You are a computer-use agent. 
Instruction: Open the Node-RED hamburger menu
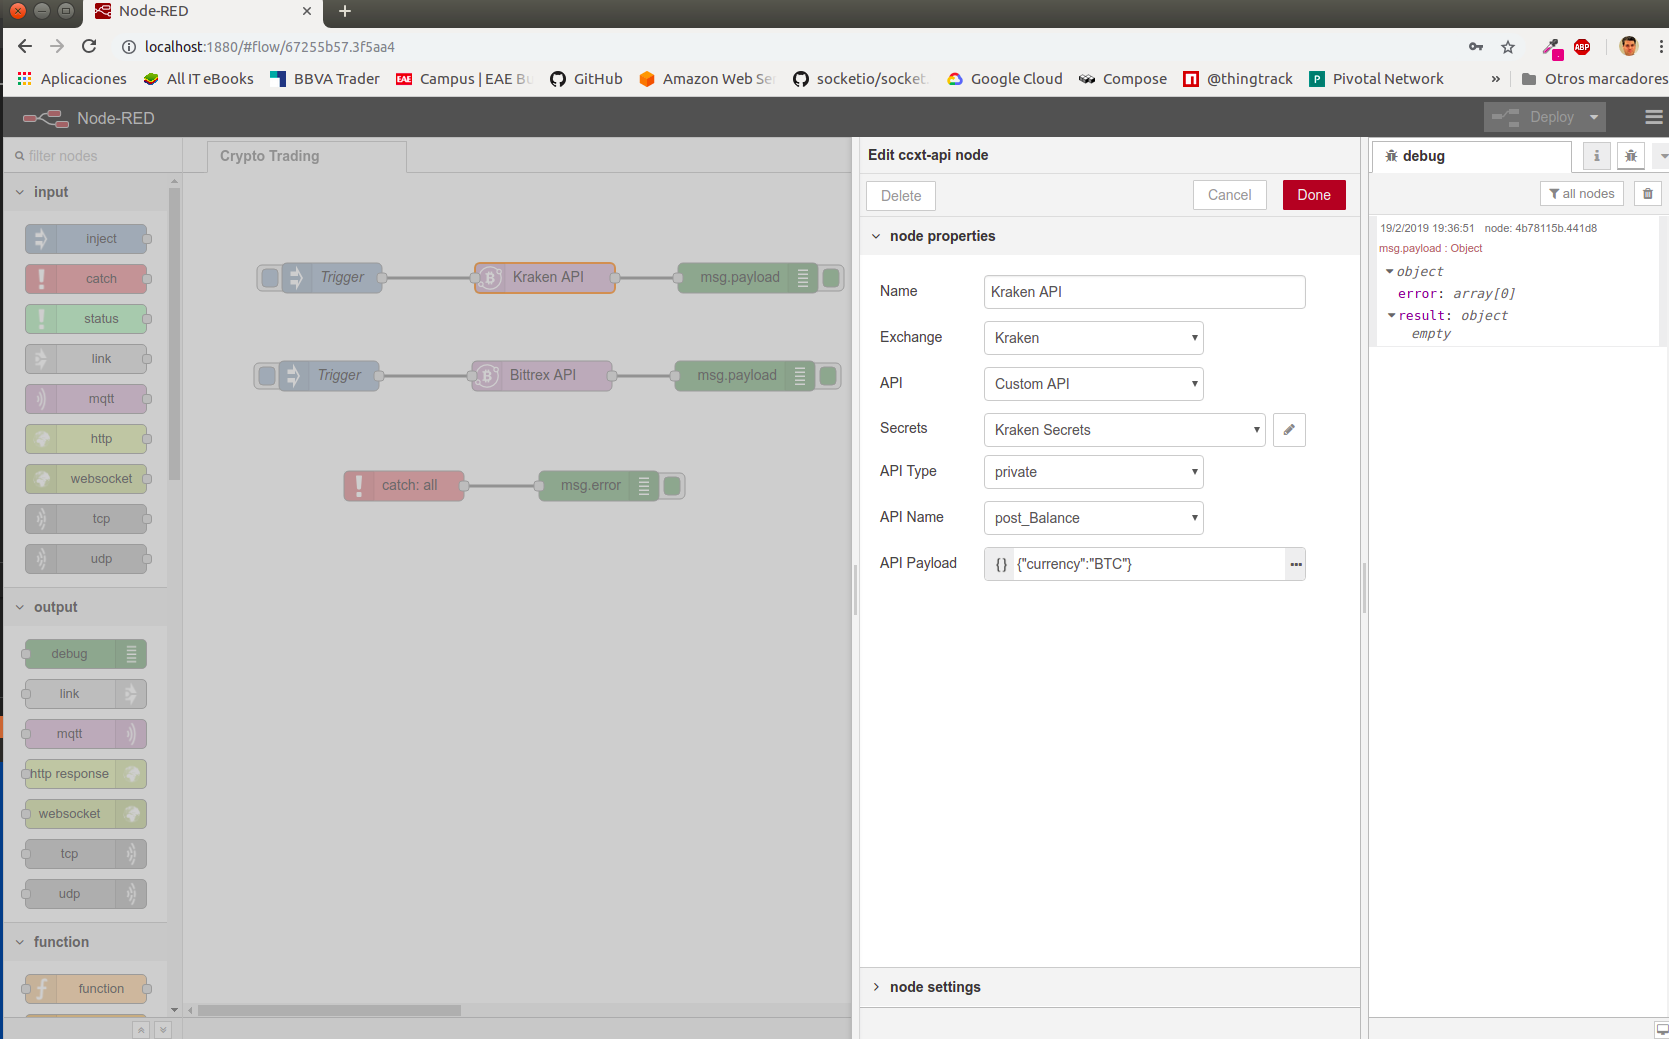tap(1654, 117)
